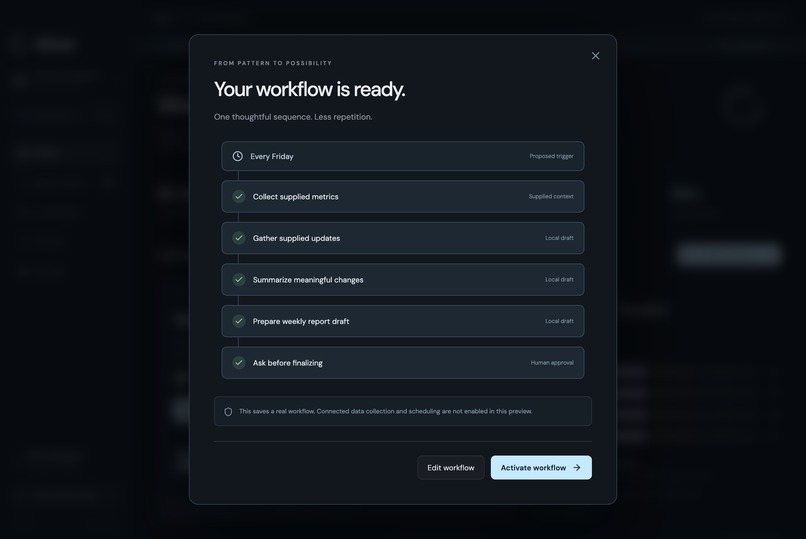Click Local draft label on Summarize meaningful changes
The image size is (806, 539).
559,280
